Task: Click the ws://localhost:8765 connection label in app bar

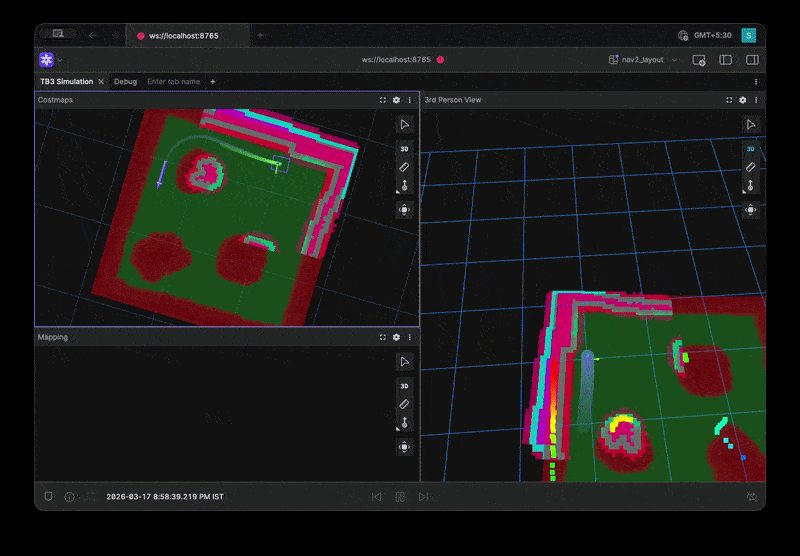Action: click(396, 60)
